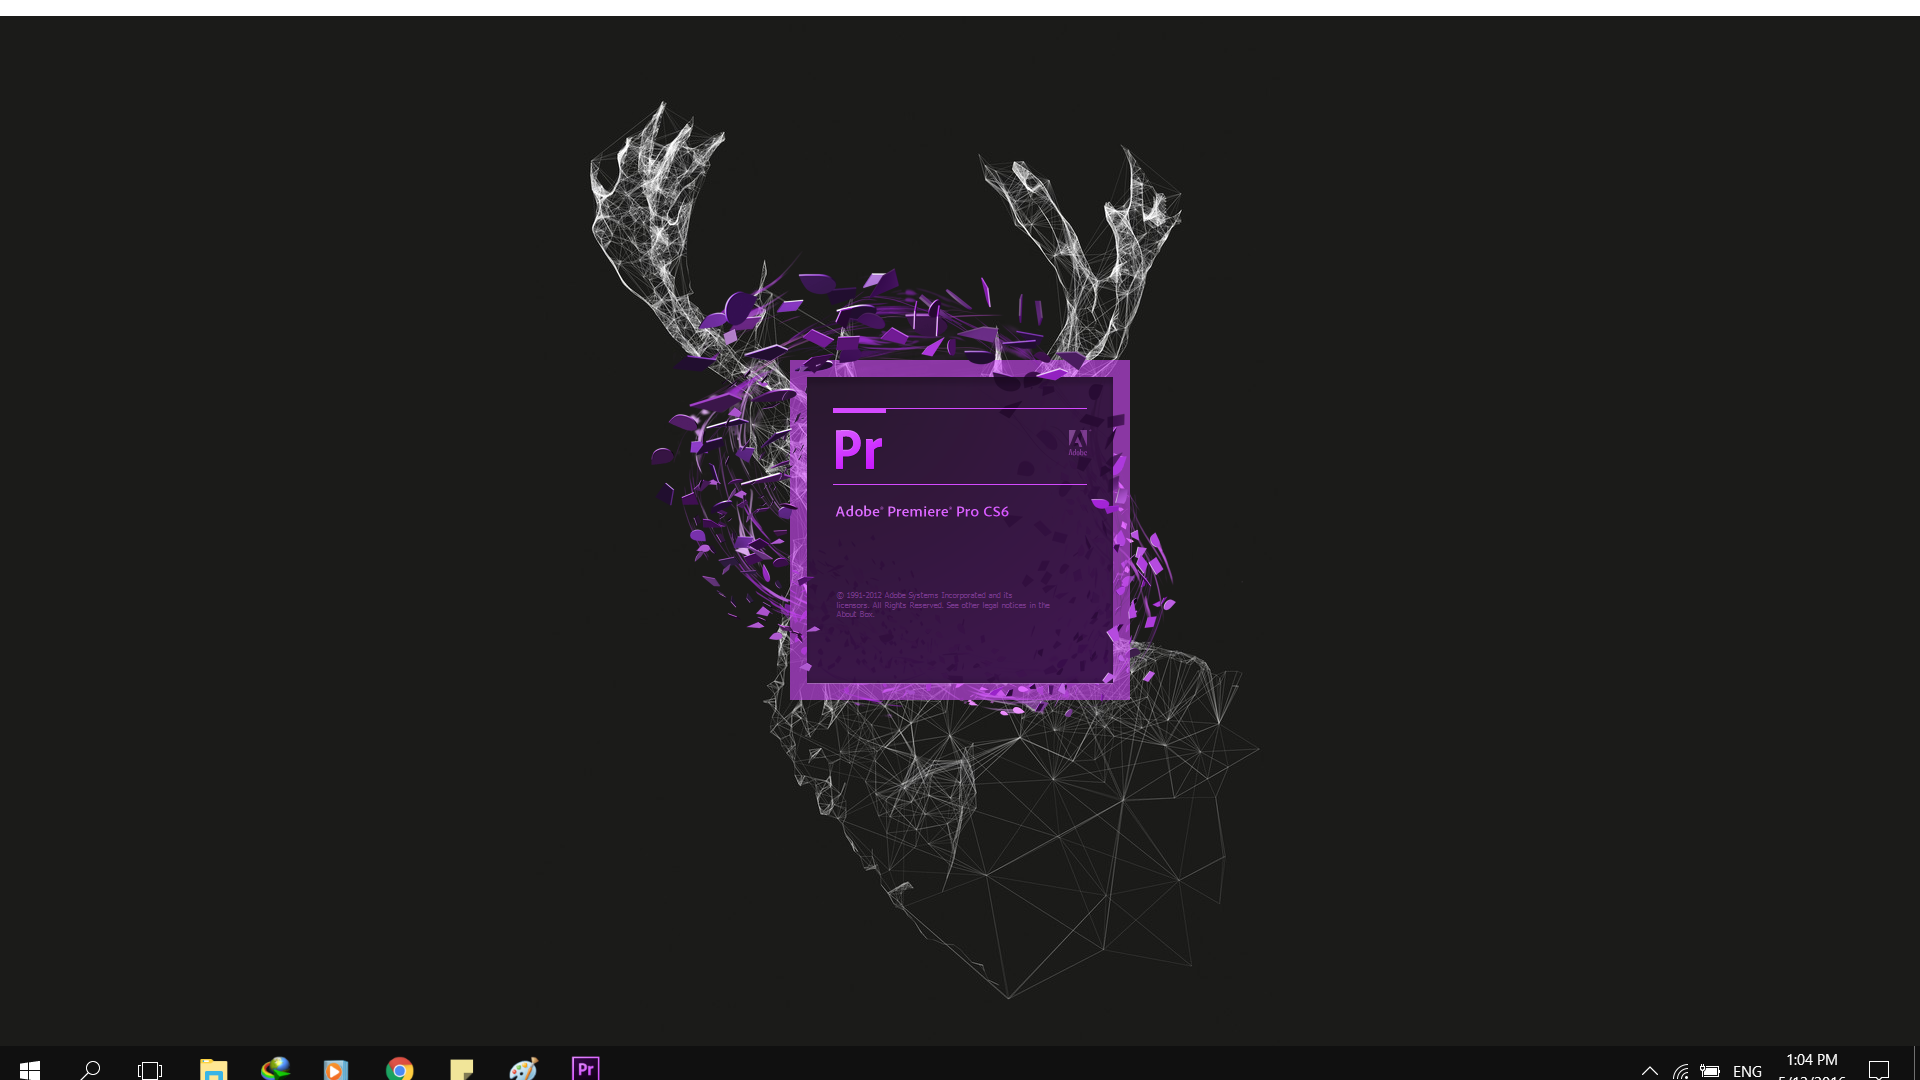
Task: Click the copyright notice on splash screen
Action: tap(943, 605)
